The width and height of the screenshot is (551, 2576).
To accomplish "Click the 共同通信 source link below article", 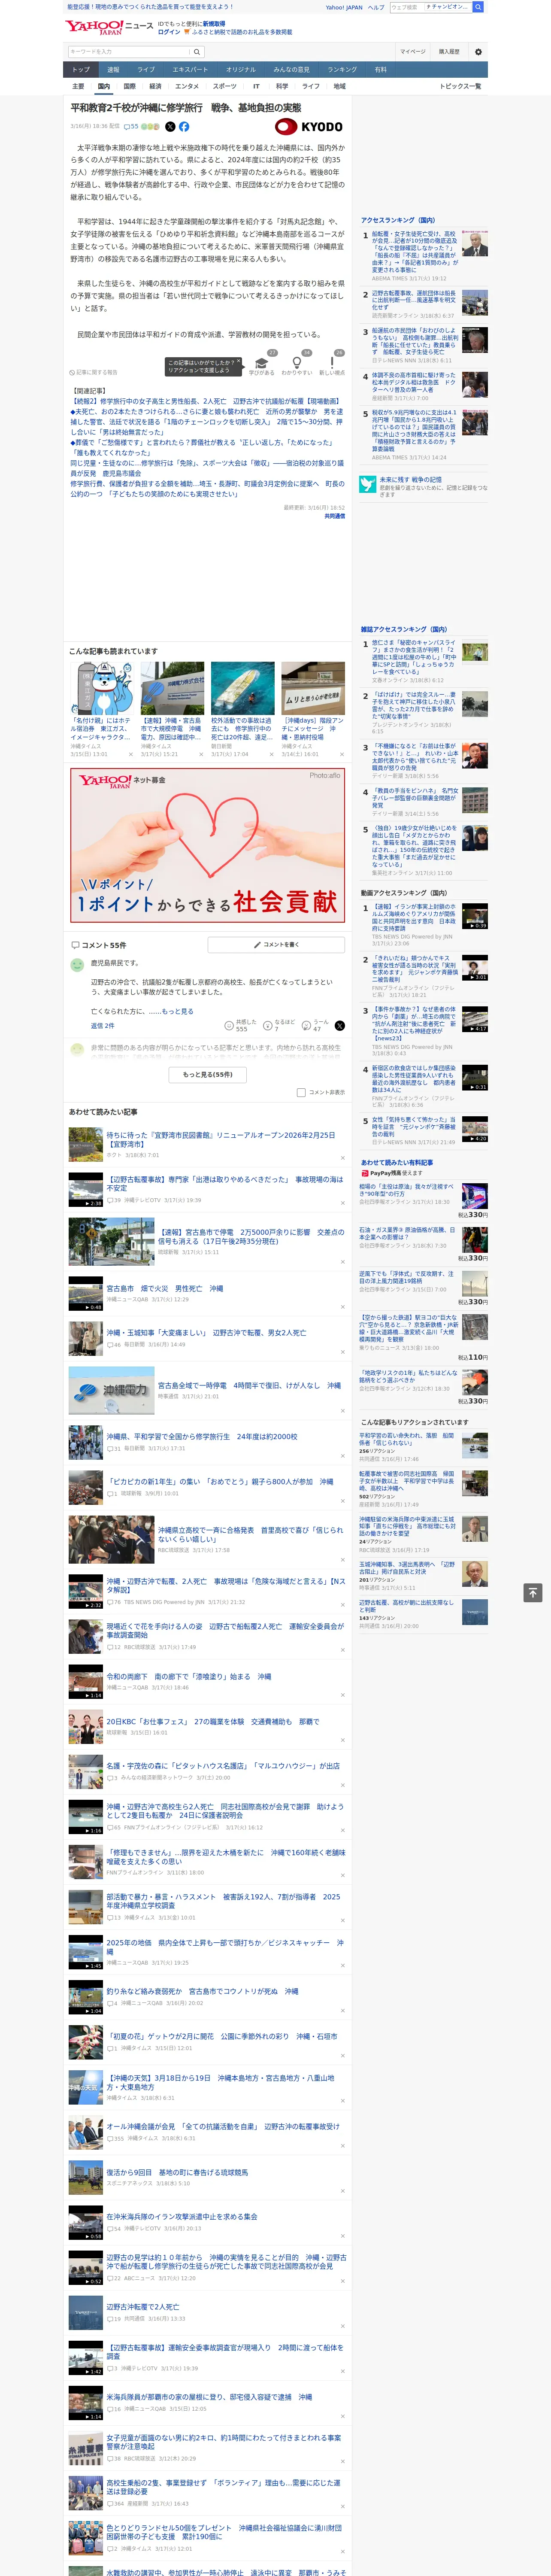I will click(334, 516).
